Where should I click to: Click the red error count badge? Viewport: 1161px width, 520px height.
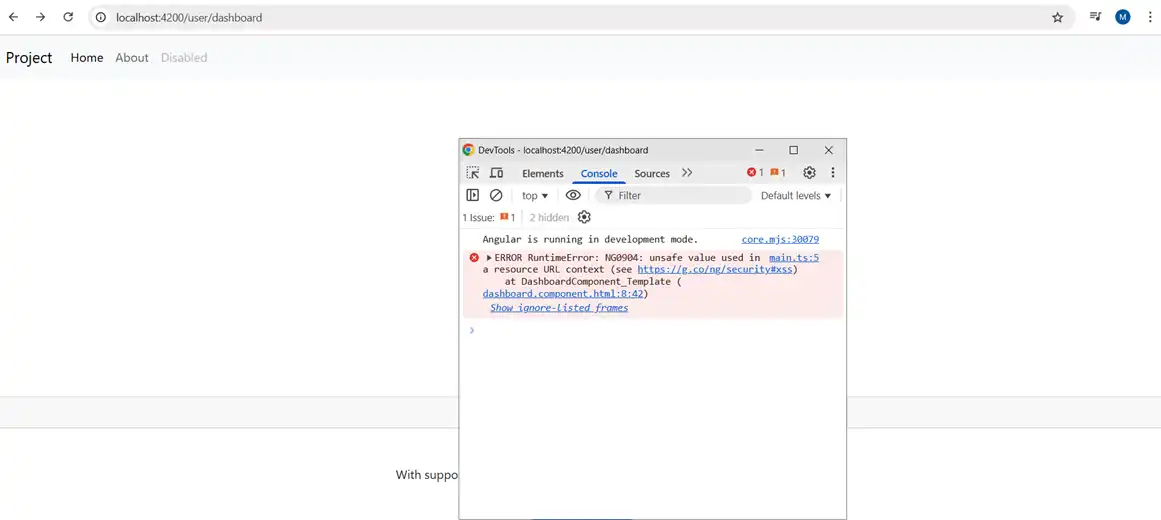[x=755, y=173]
